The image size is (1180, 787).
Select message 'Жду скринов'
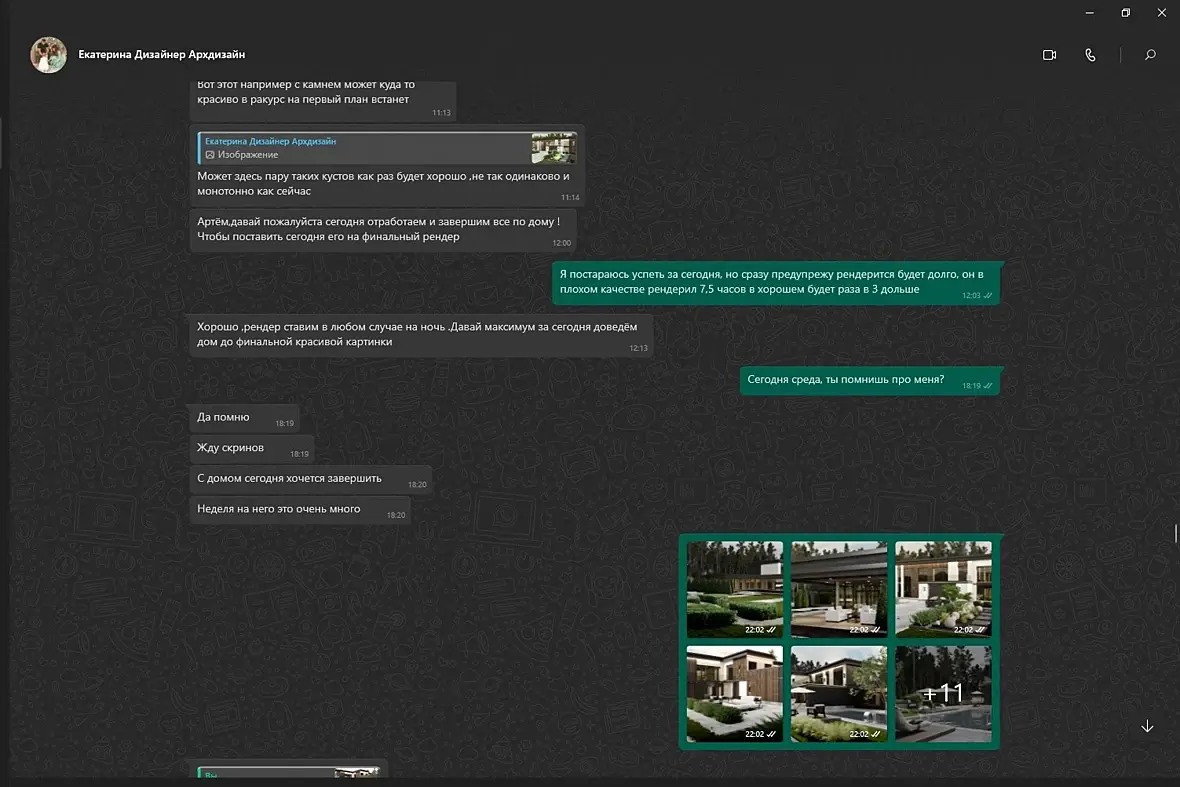[x=252, y=449]
